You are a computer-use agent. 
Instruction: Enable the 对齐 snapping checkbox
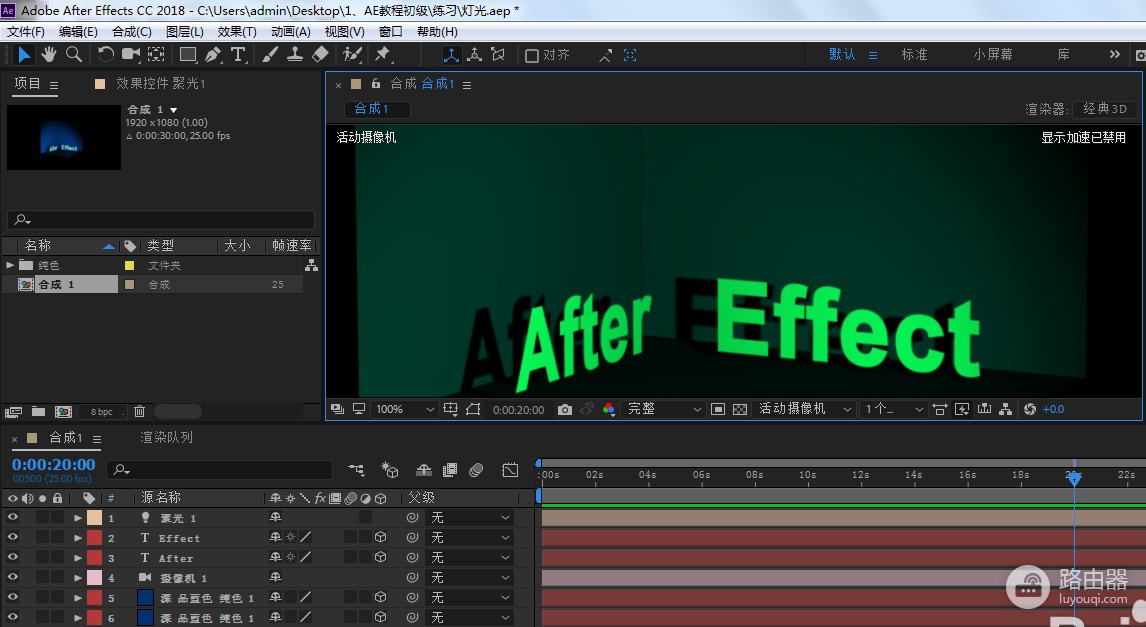[x=532, y=56]
